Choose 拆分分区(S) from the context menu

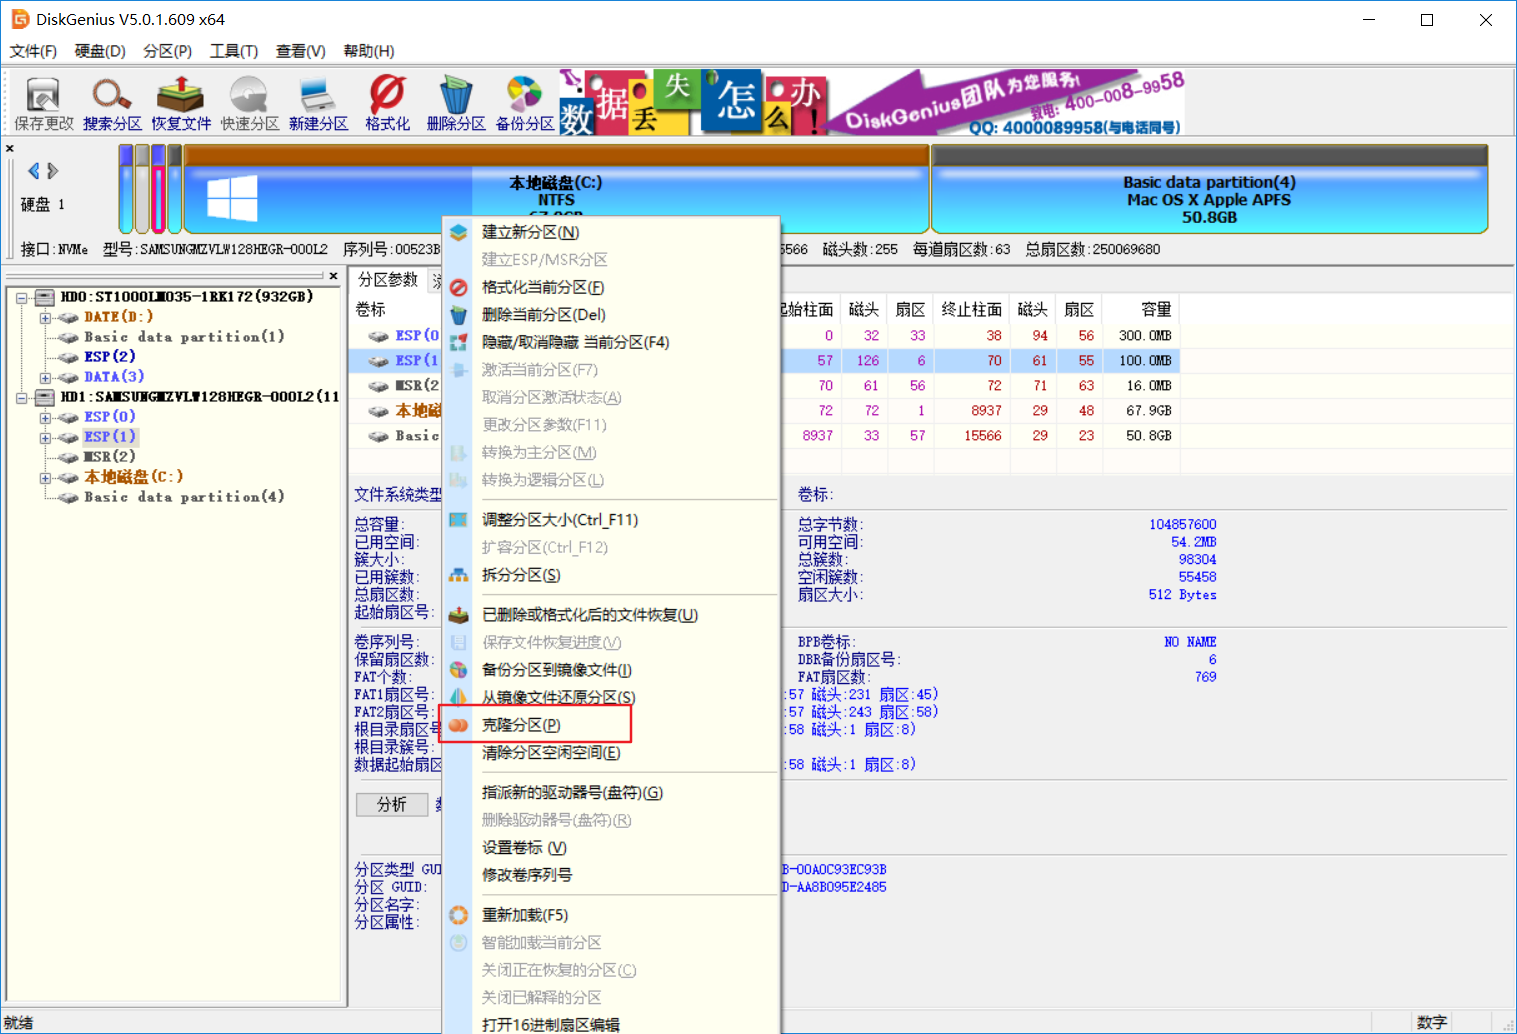(521, 575)
